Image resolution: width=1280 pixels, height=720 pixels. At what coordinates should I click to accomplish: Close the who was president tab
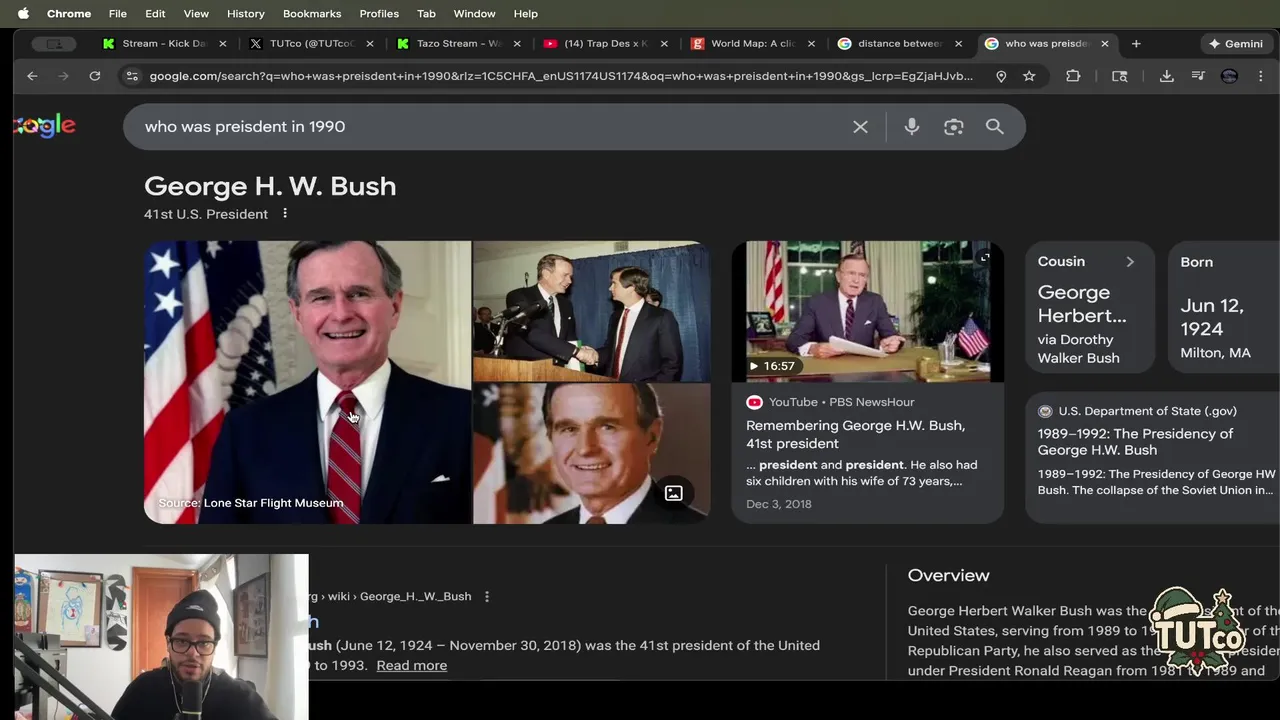[x=1105, y=44]
